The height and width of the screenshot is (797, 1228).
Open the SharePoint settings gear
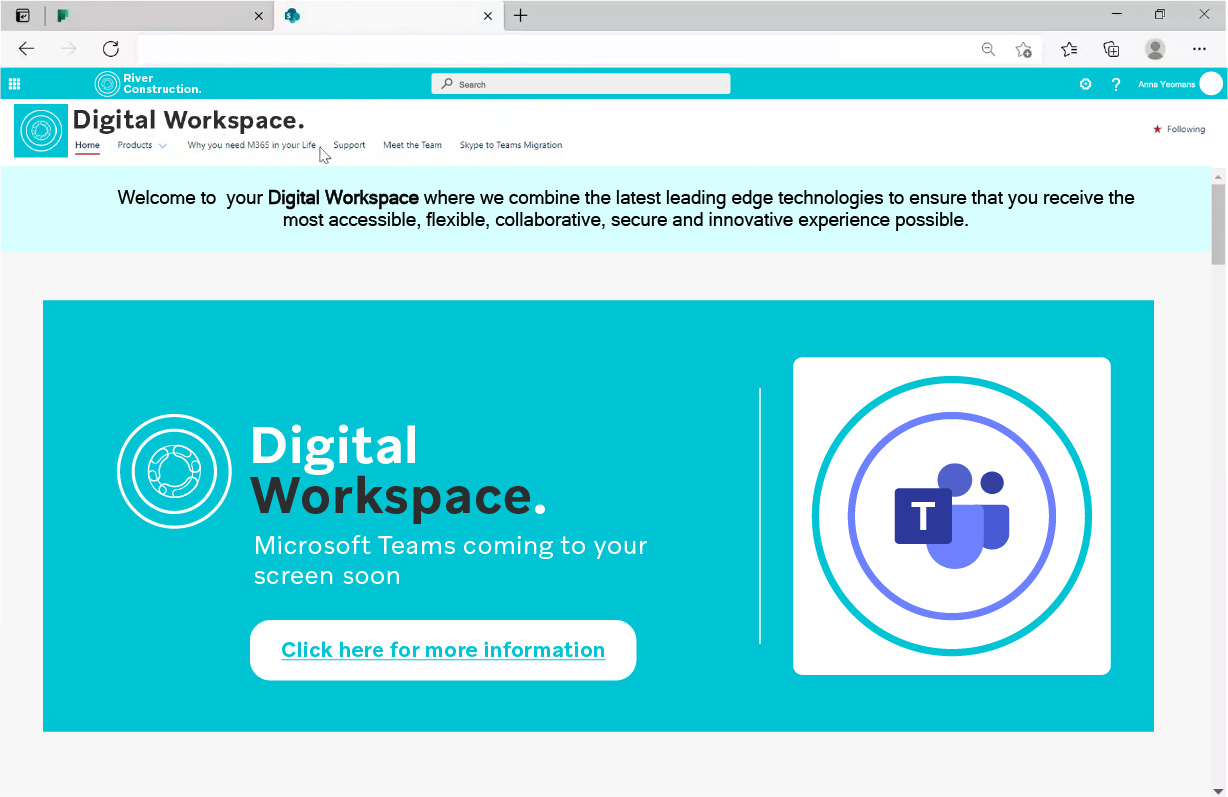pyautogui.click(x=1085, y=84)
